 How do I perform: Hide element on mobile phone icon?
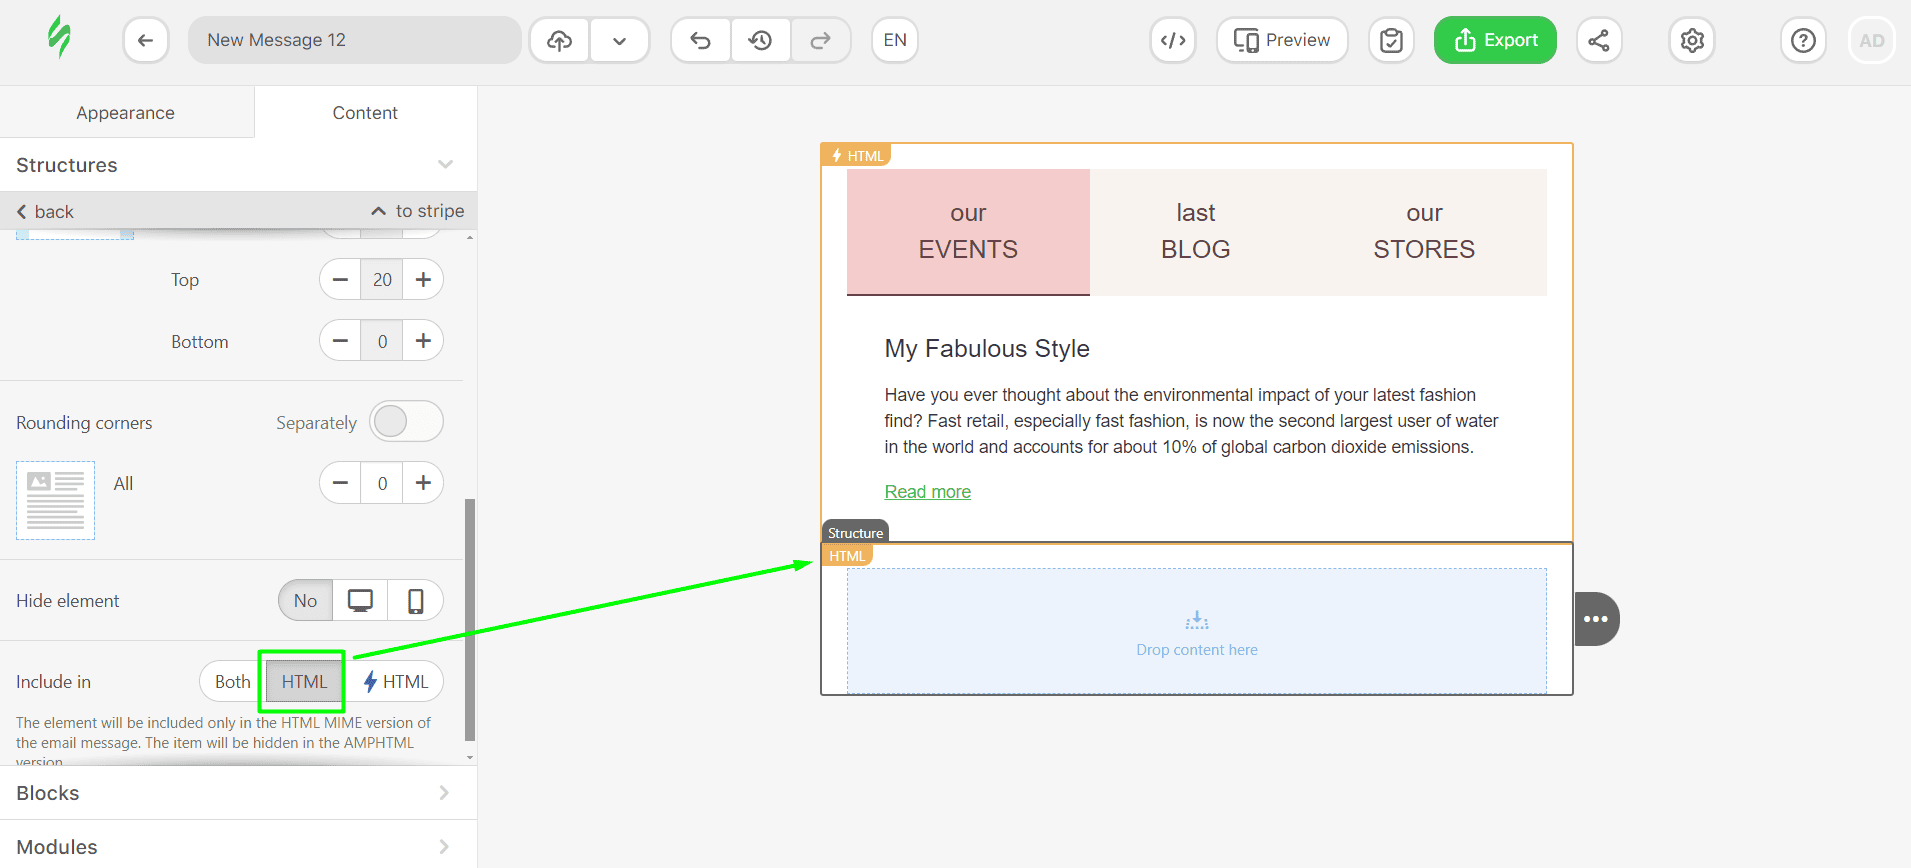(x=416, y=601)
